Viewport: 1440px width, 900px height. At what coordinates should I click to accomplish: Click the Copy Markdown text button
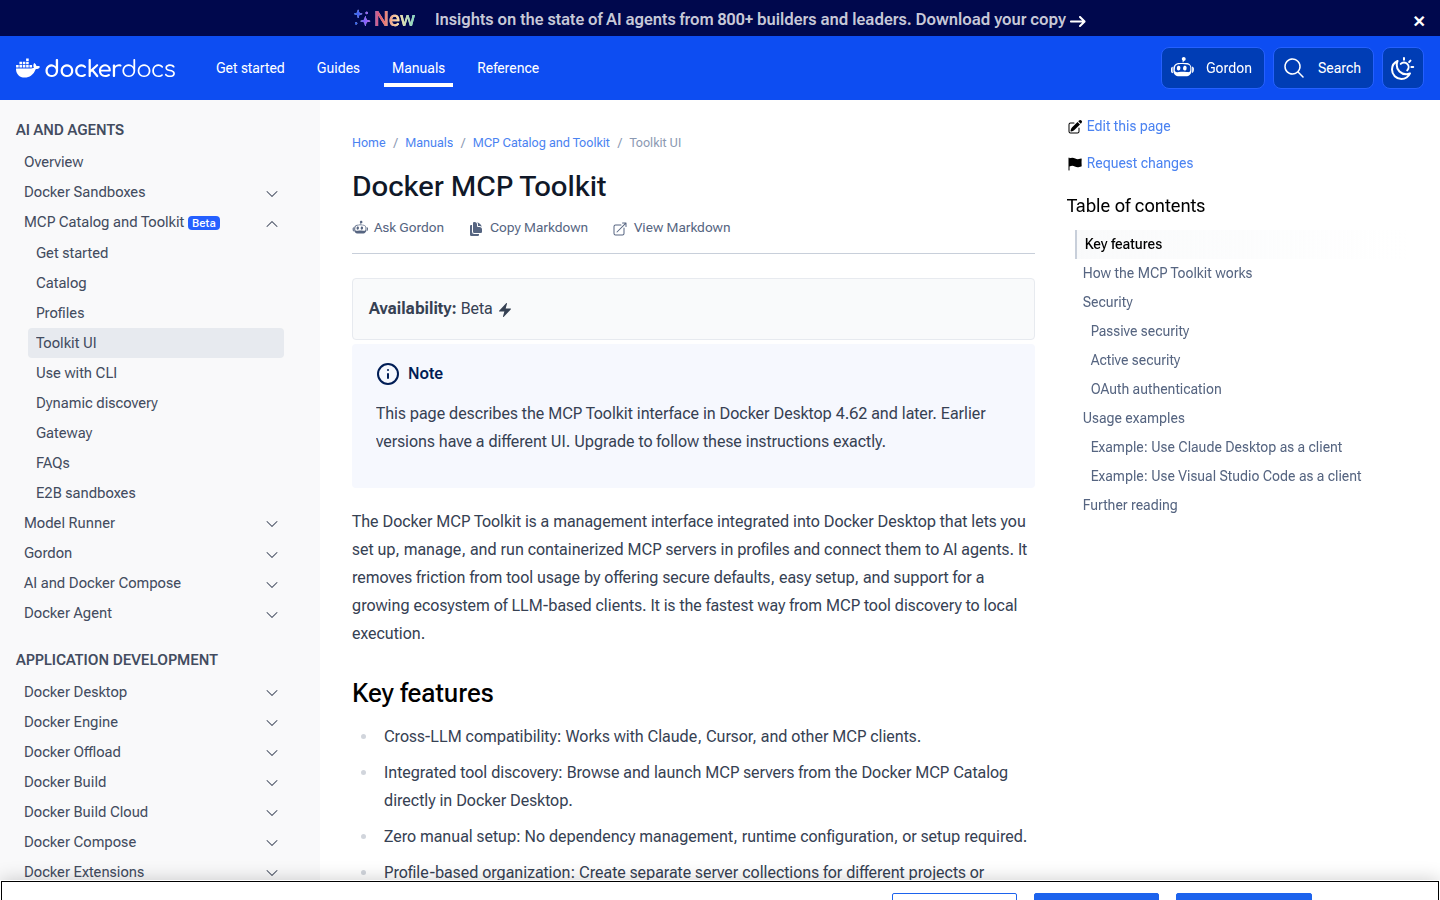tap(539, 228)
